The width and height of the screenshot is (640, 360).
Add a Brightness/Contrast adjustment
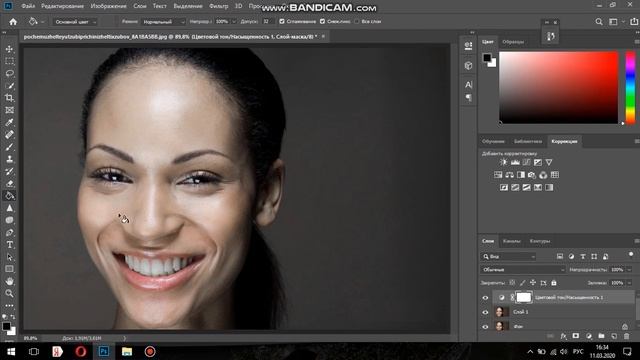pyautogui.click(x=504, y=162)
